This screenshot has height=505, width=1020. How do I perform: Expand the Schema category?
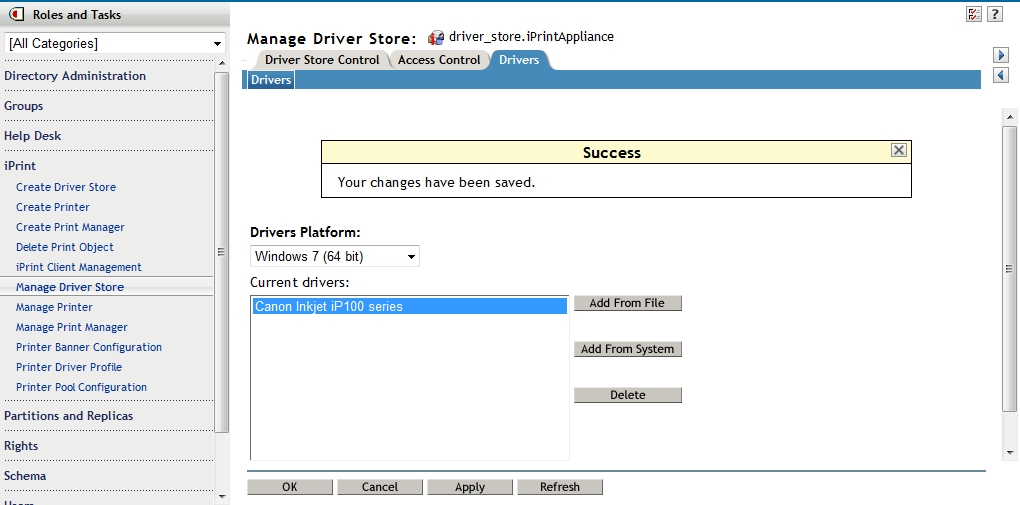(x=25, y=475)
